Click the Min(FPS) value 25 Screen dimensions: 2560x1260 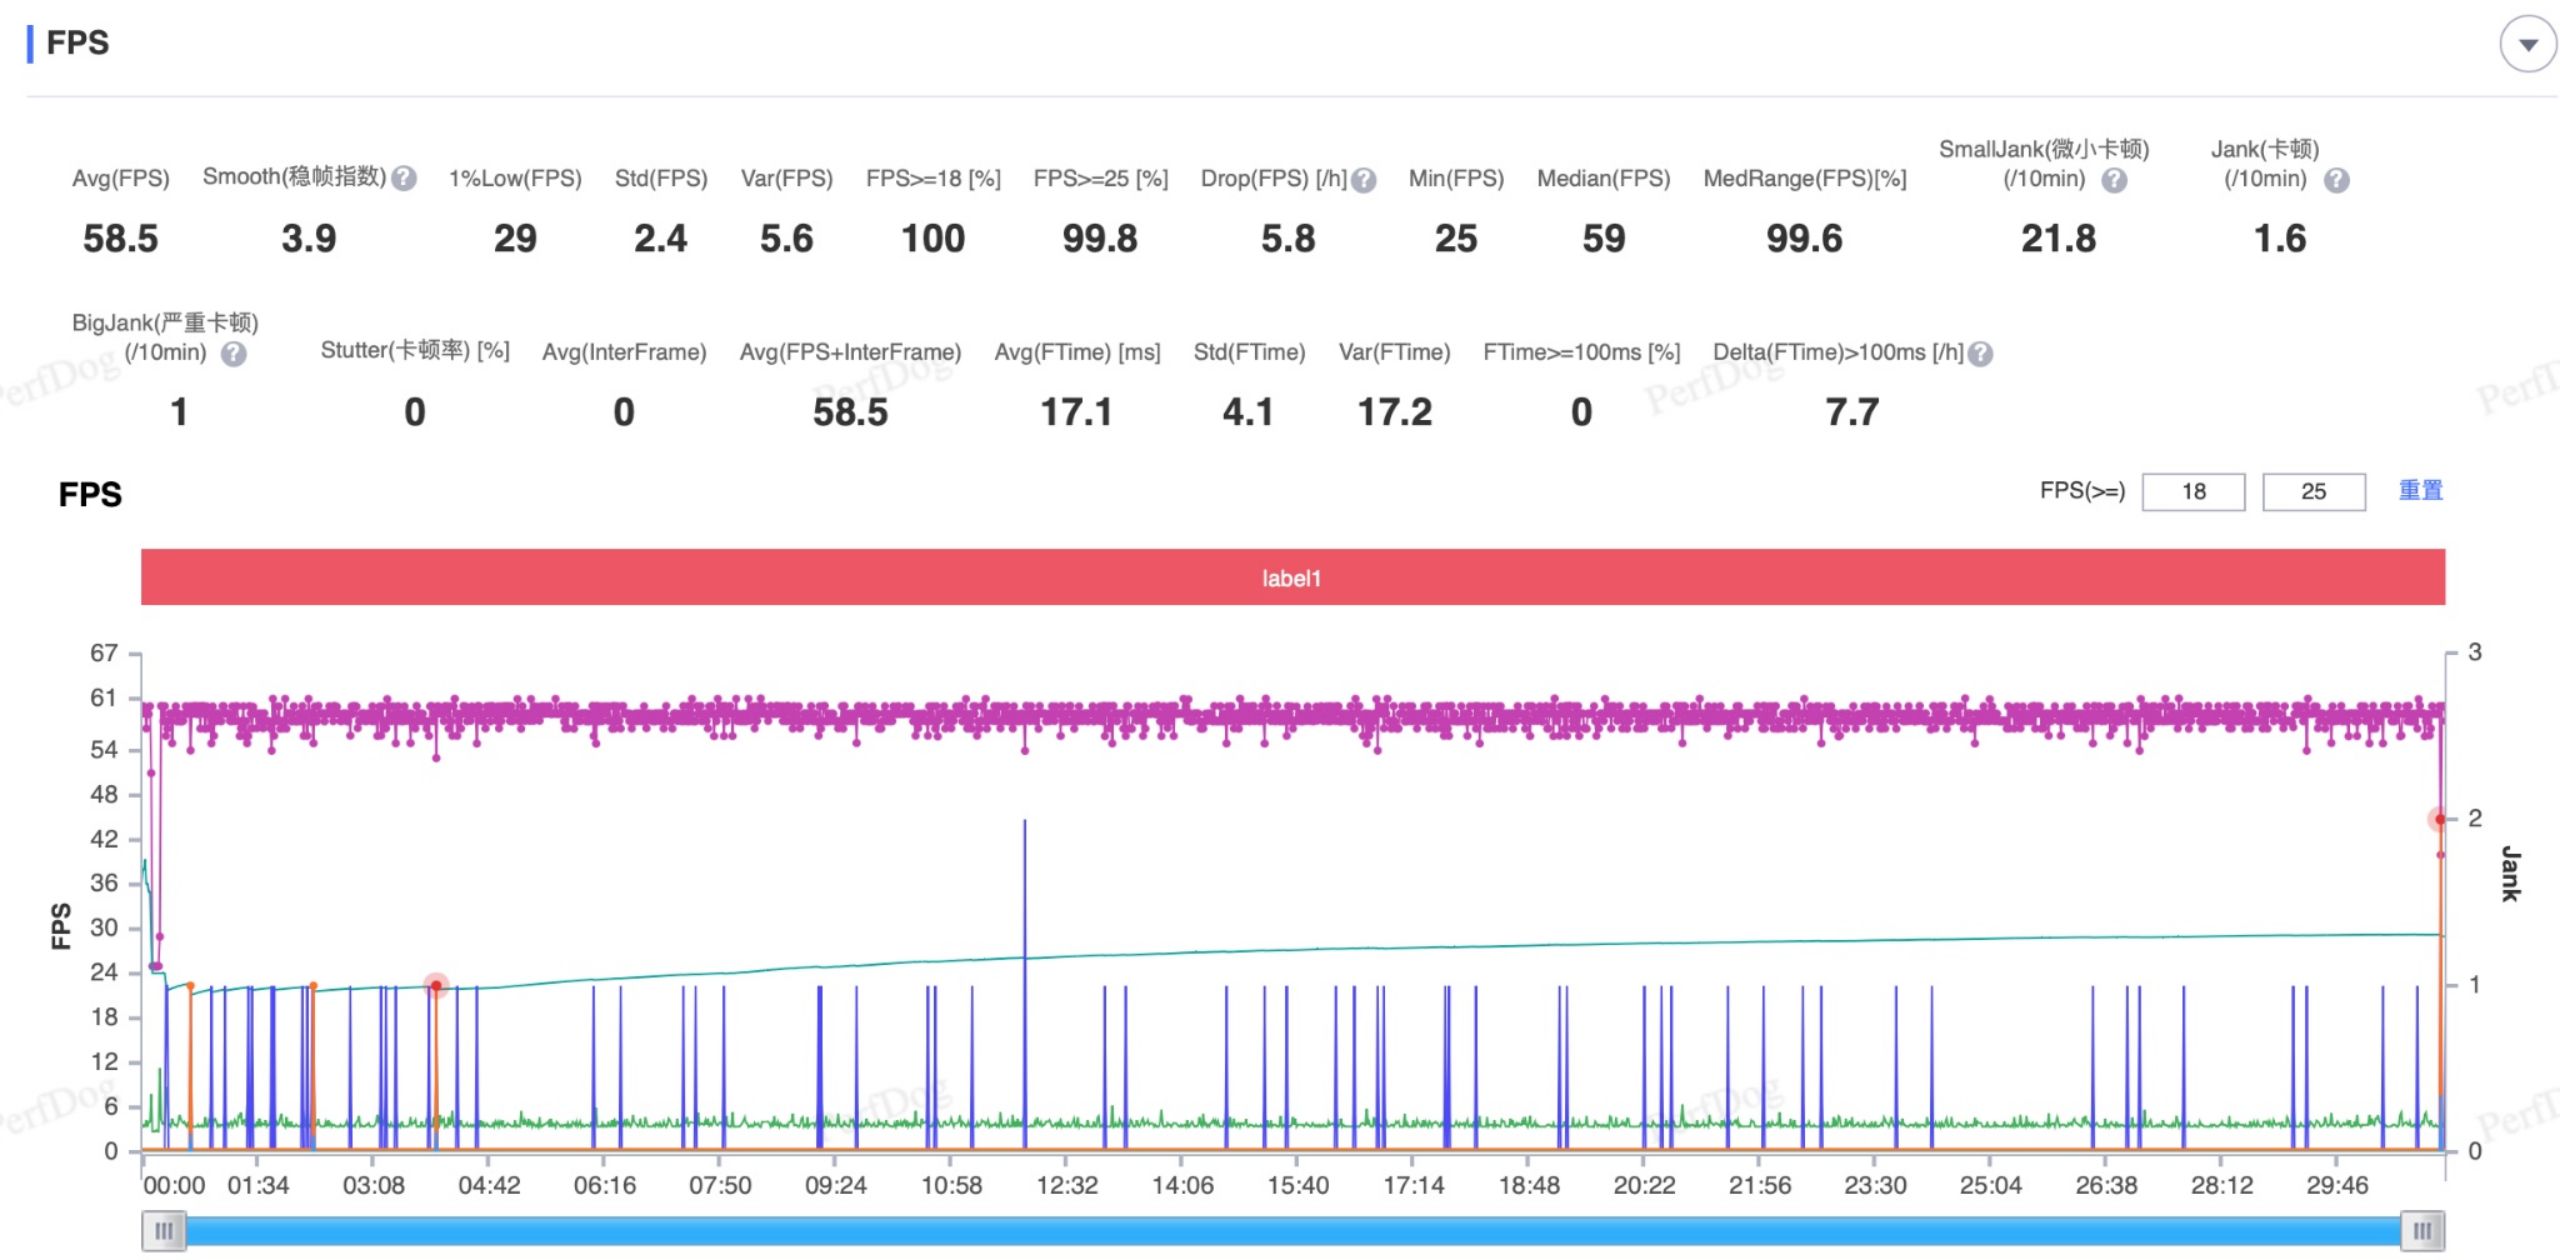tap(1455, 239)
